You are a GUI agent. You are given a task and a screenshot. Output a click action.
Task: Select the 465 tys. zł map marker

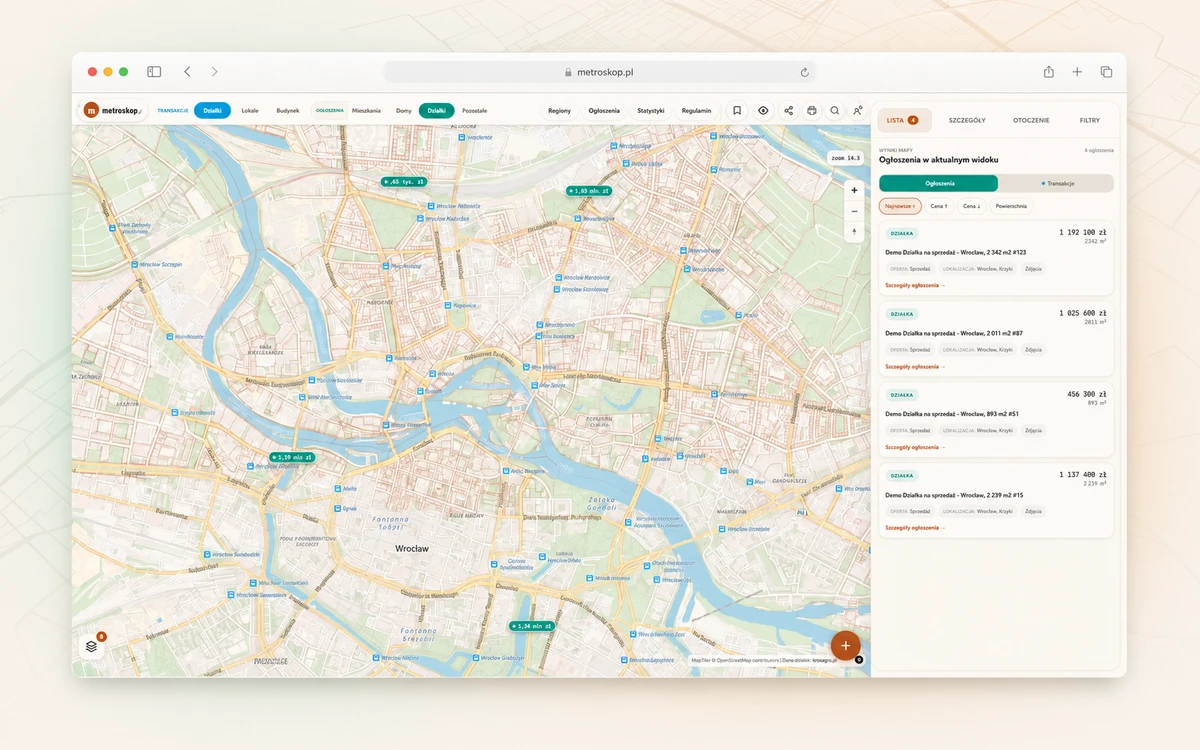404,182
